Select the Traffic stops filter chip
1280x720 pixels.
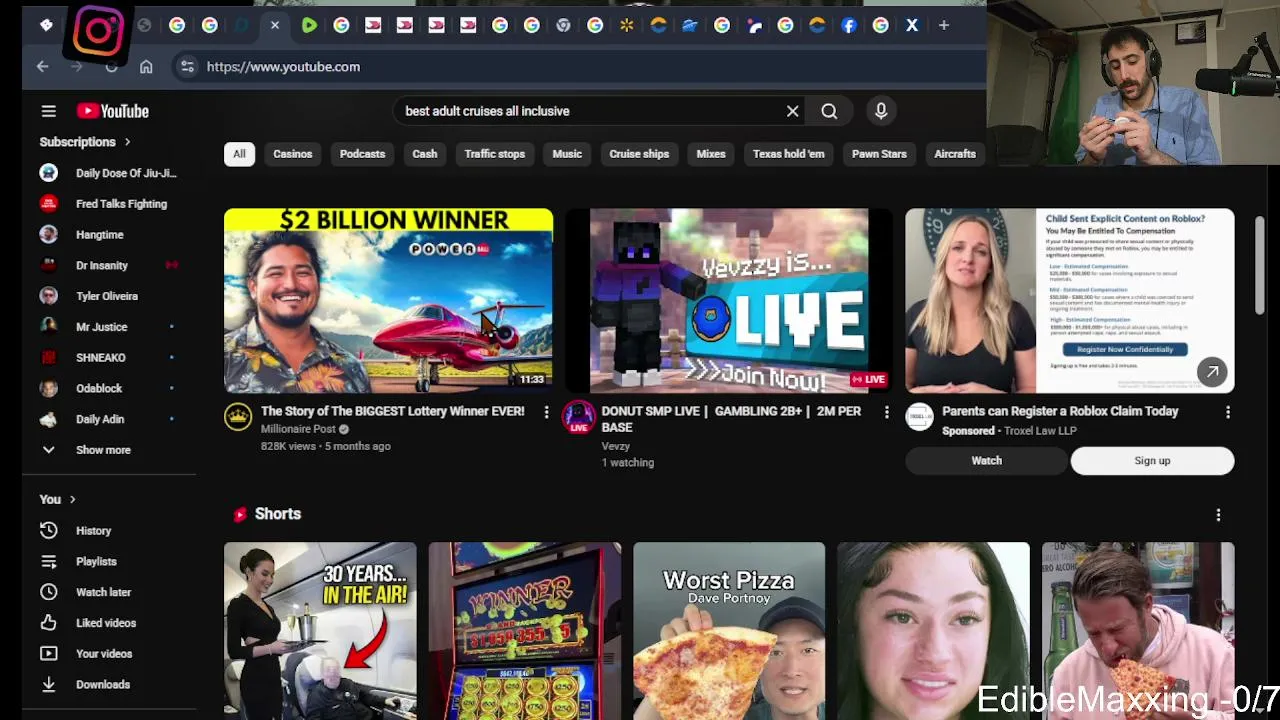tap(494, 154)
